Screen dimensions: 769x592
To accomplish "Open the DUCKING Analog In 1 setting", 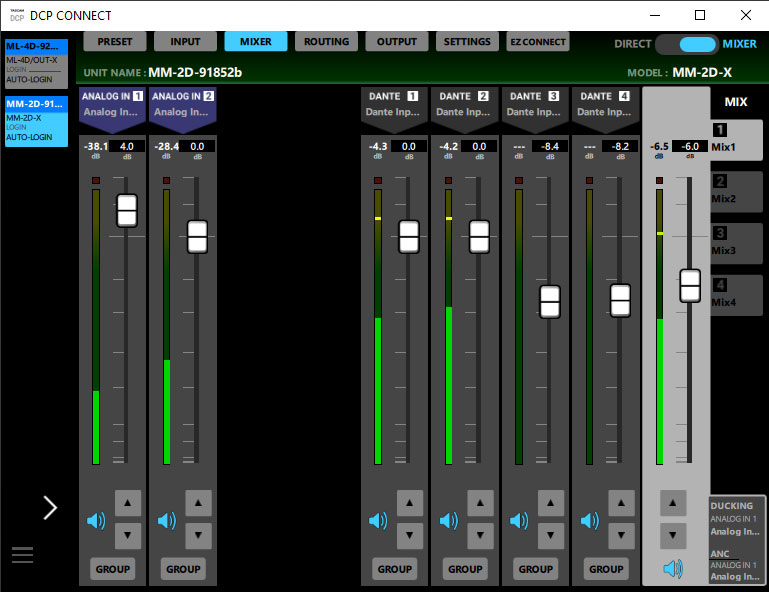I will 735,518.
